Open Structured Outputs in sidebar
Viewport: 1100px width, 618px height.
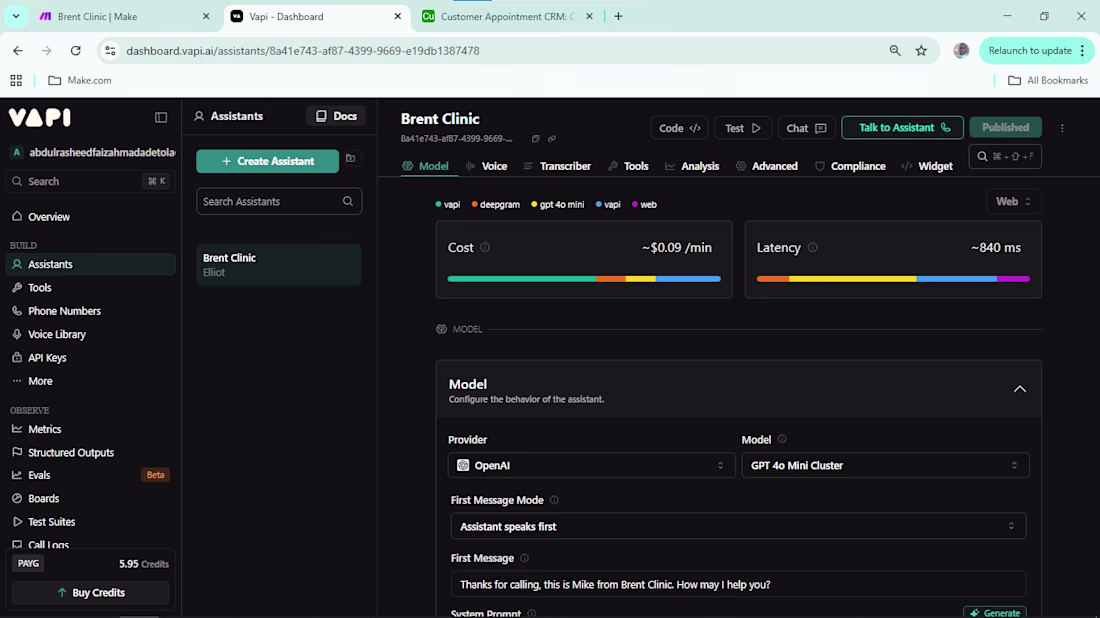[x=90, y=452]
